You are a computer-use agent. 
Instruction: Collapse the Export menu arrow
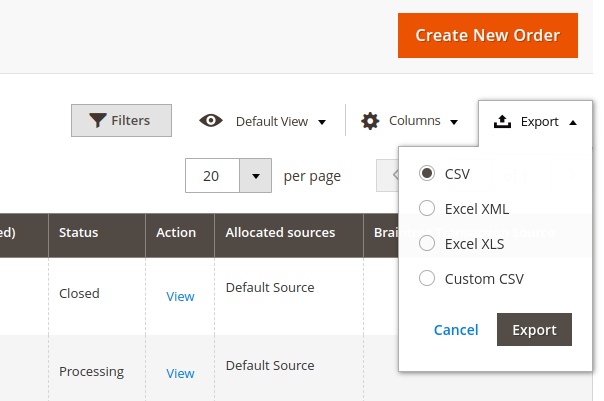tap(572, 122)
